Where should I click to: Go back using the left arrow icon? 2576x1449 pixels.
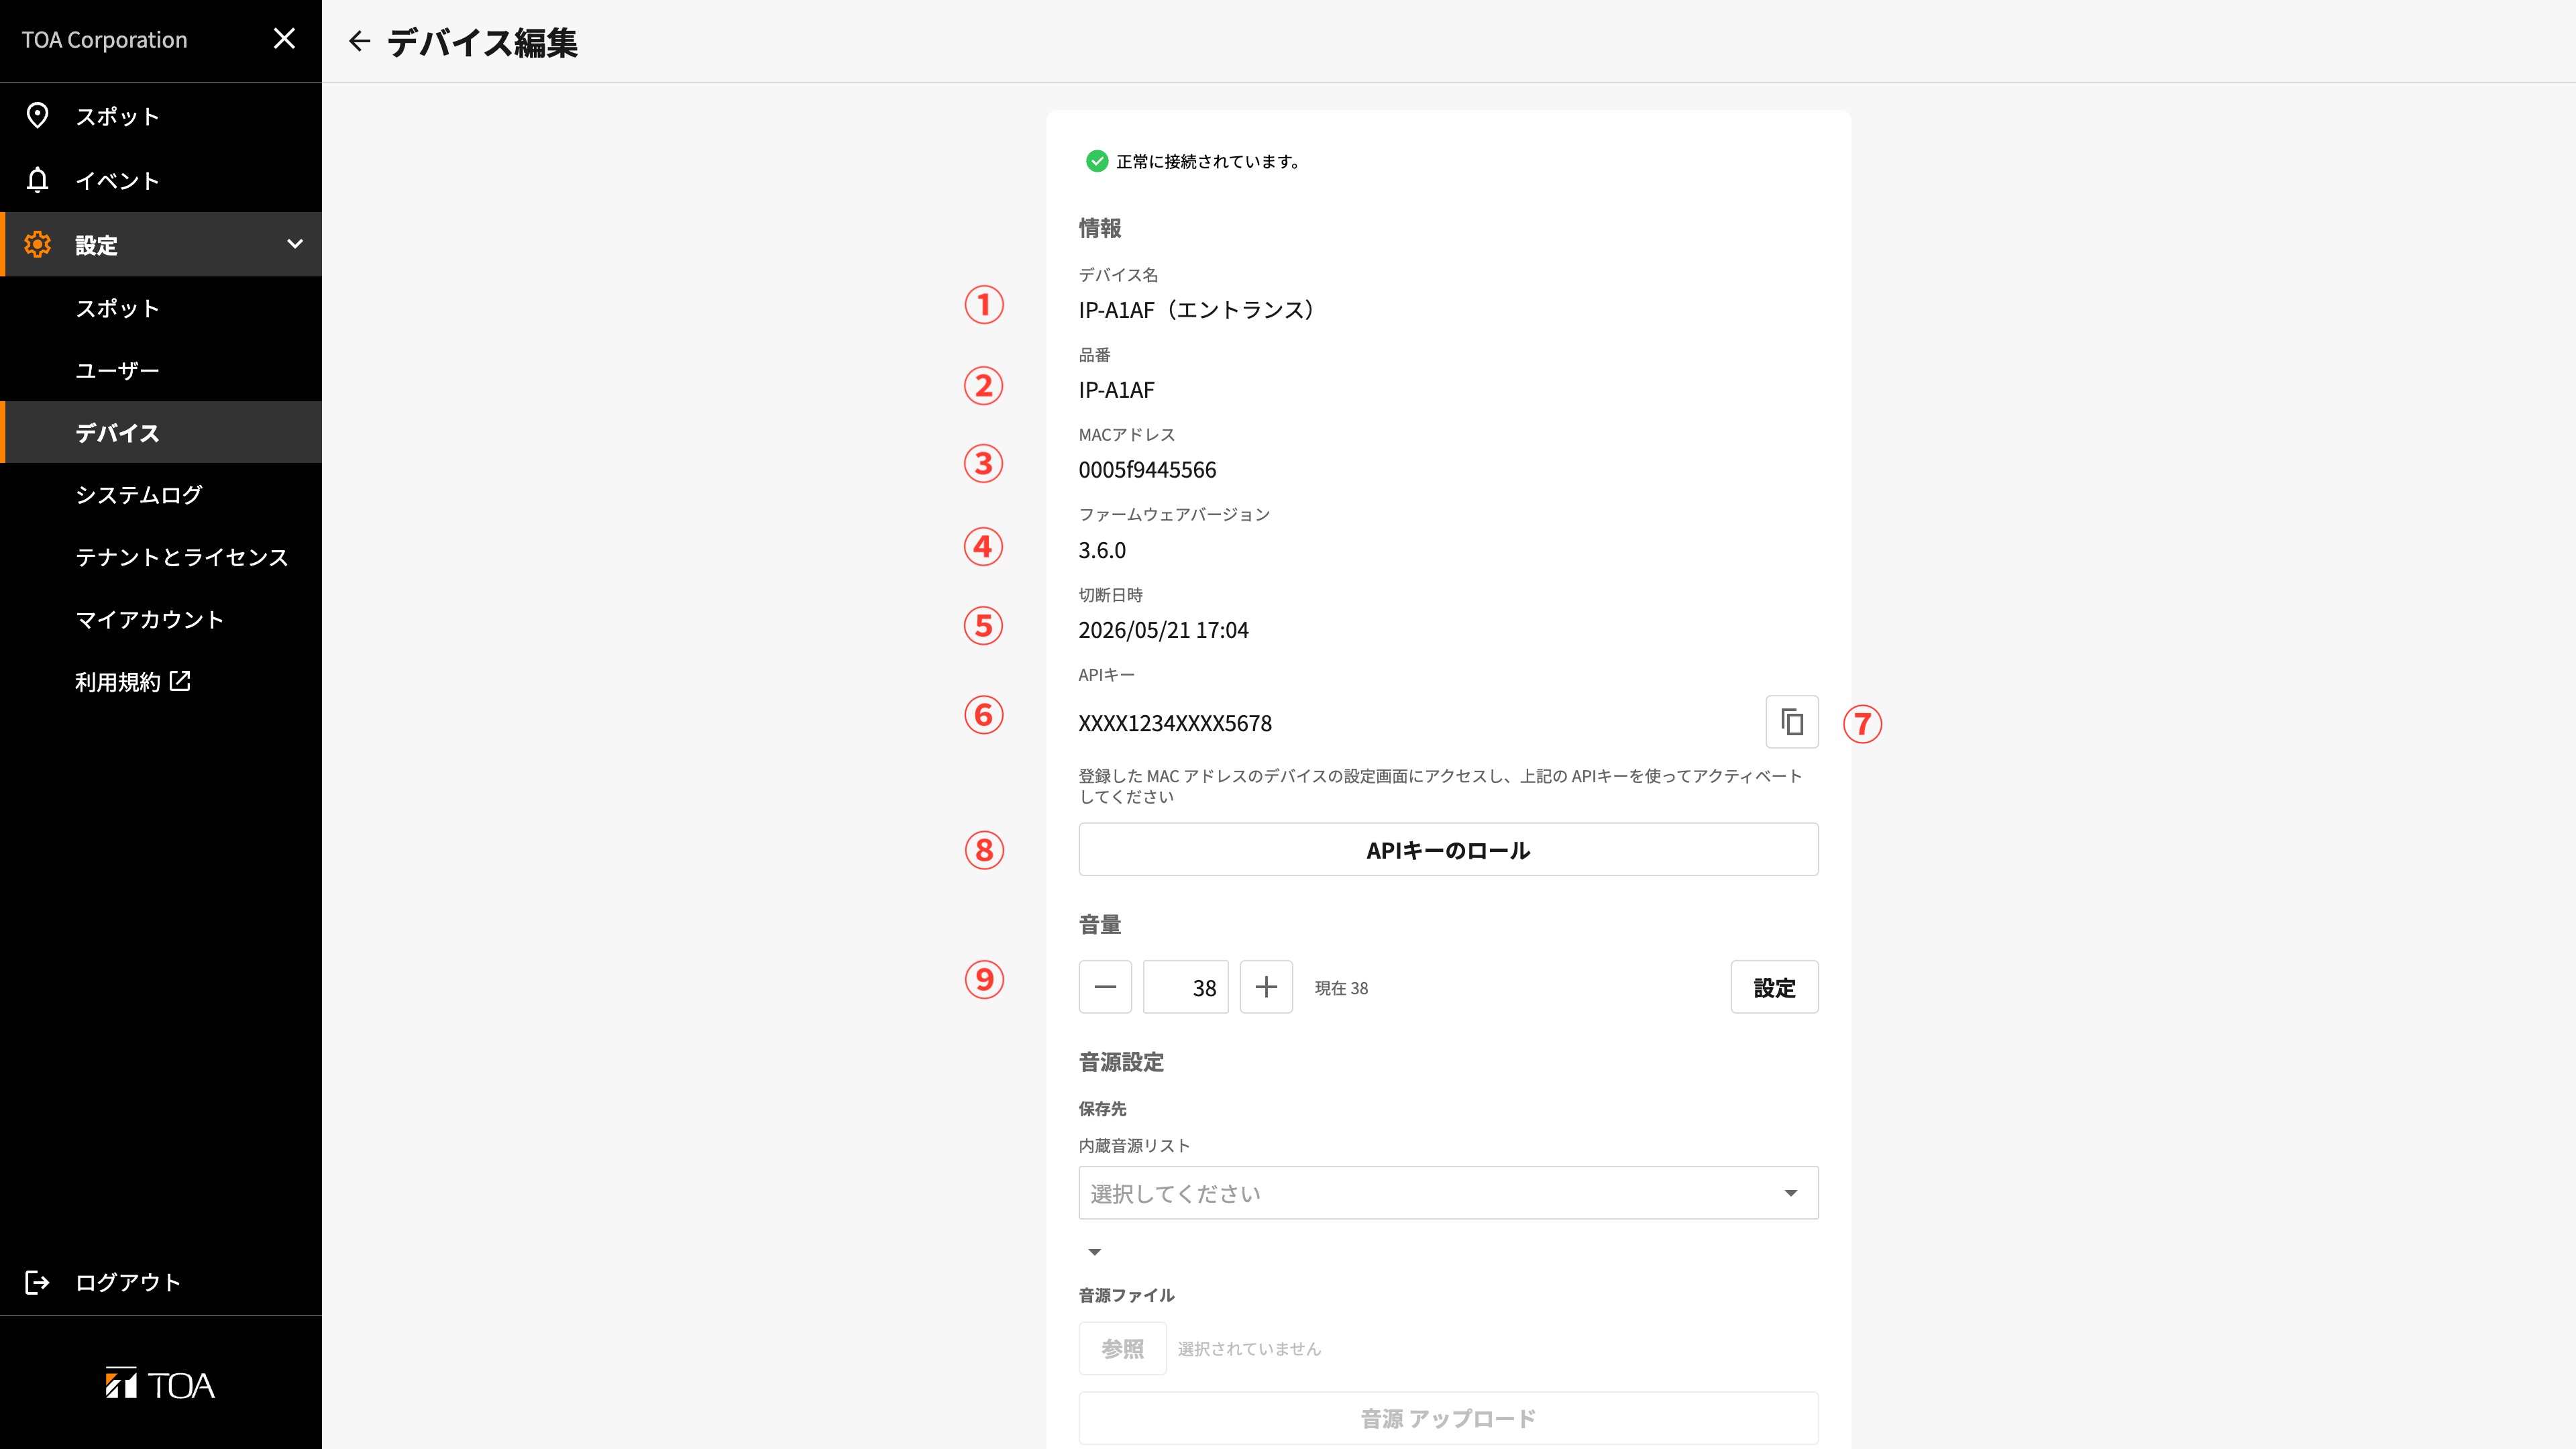360,41
